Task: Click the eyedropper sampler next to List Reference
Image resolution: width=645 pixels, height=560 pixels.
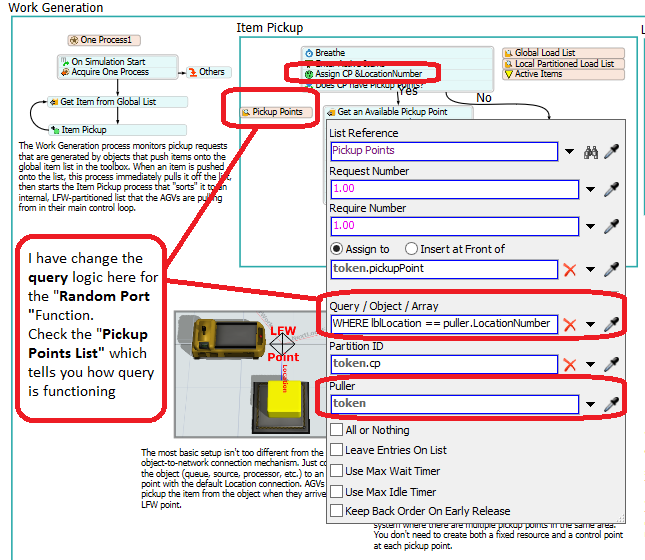Action: tap(612, 152)
